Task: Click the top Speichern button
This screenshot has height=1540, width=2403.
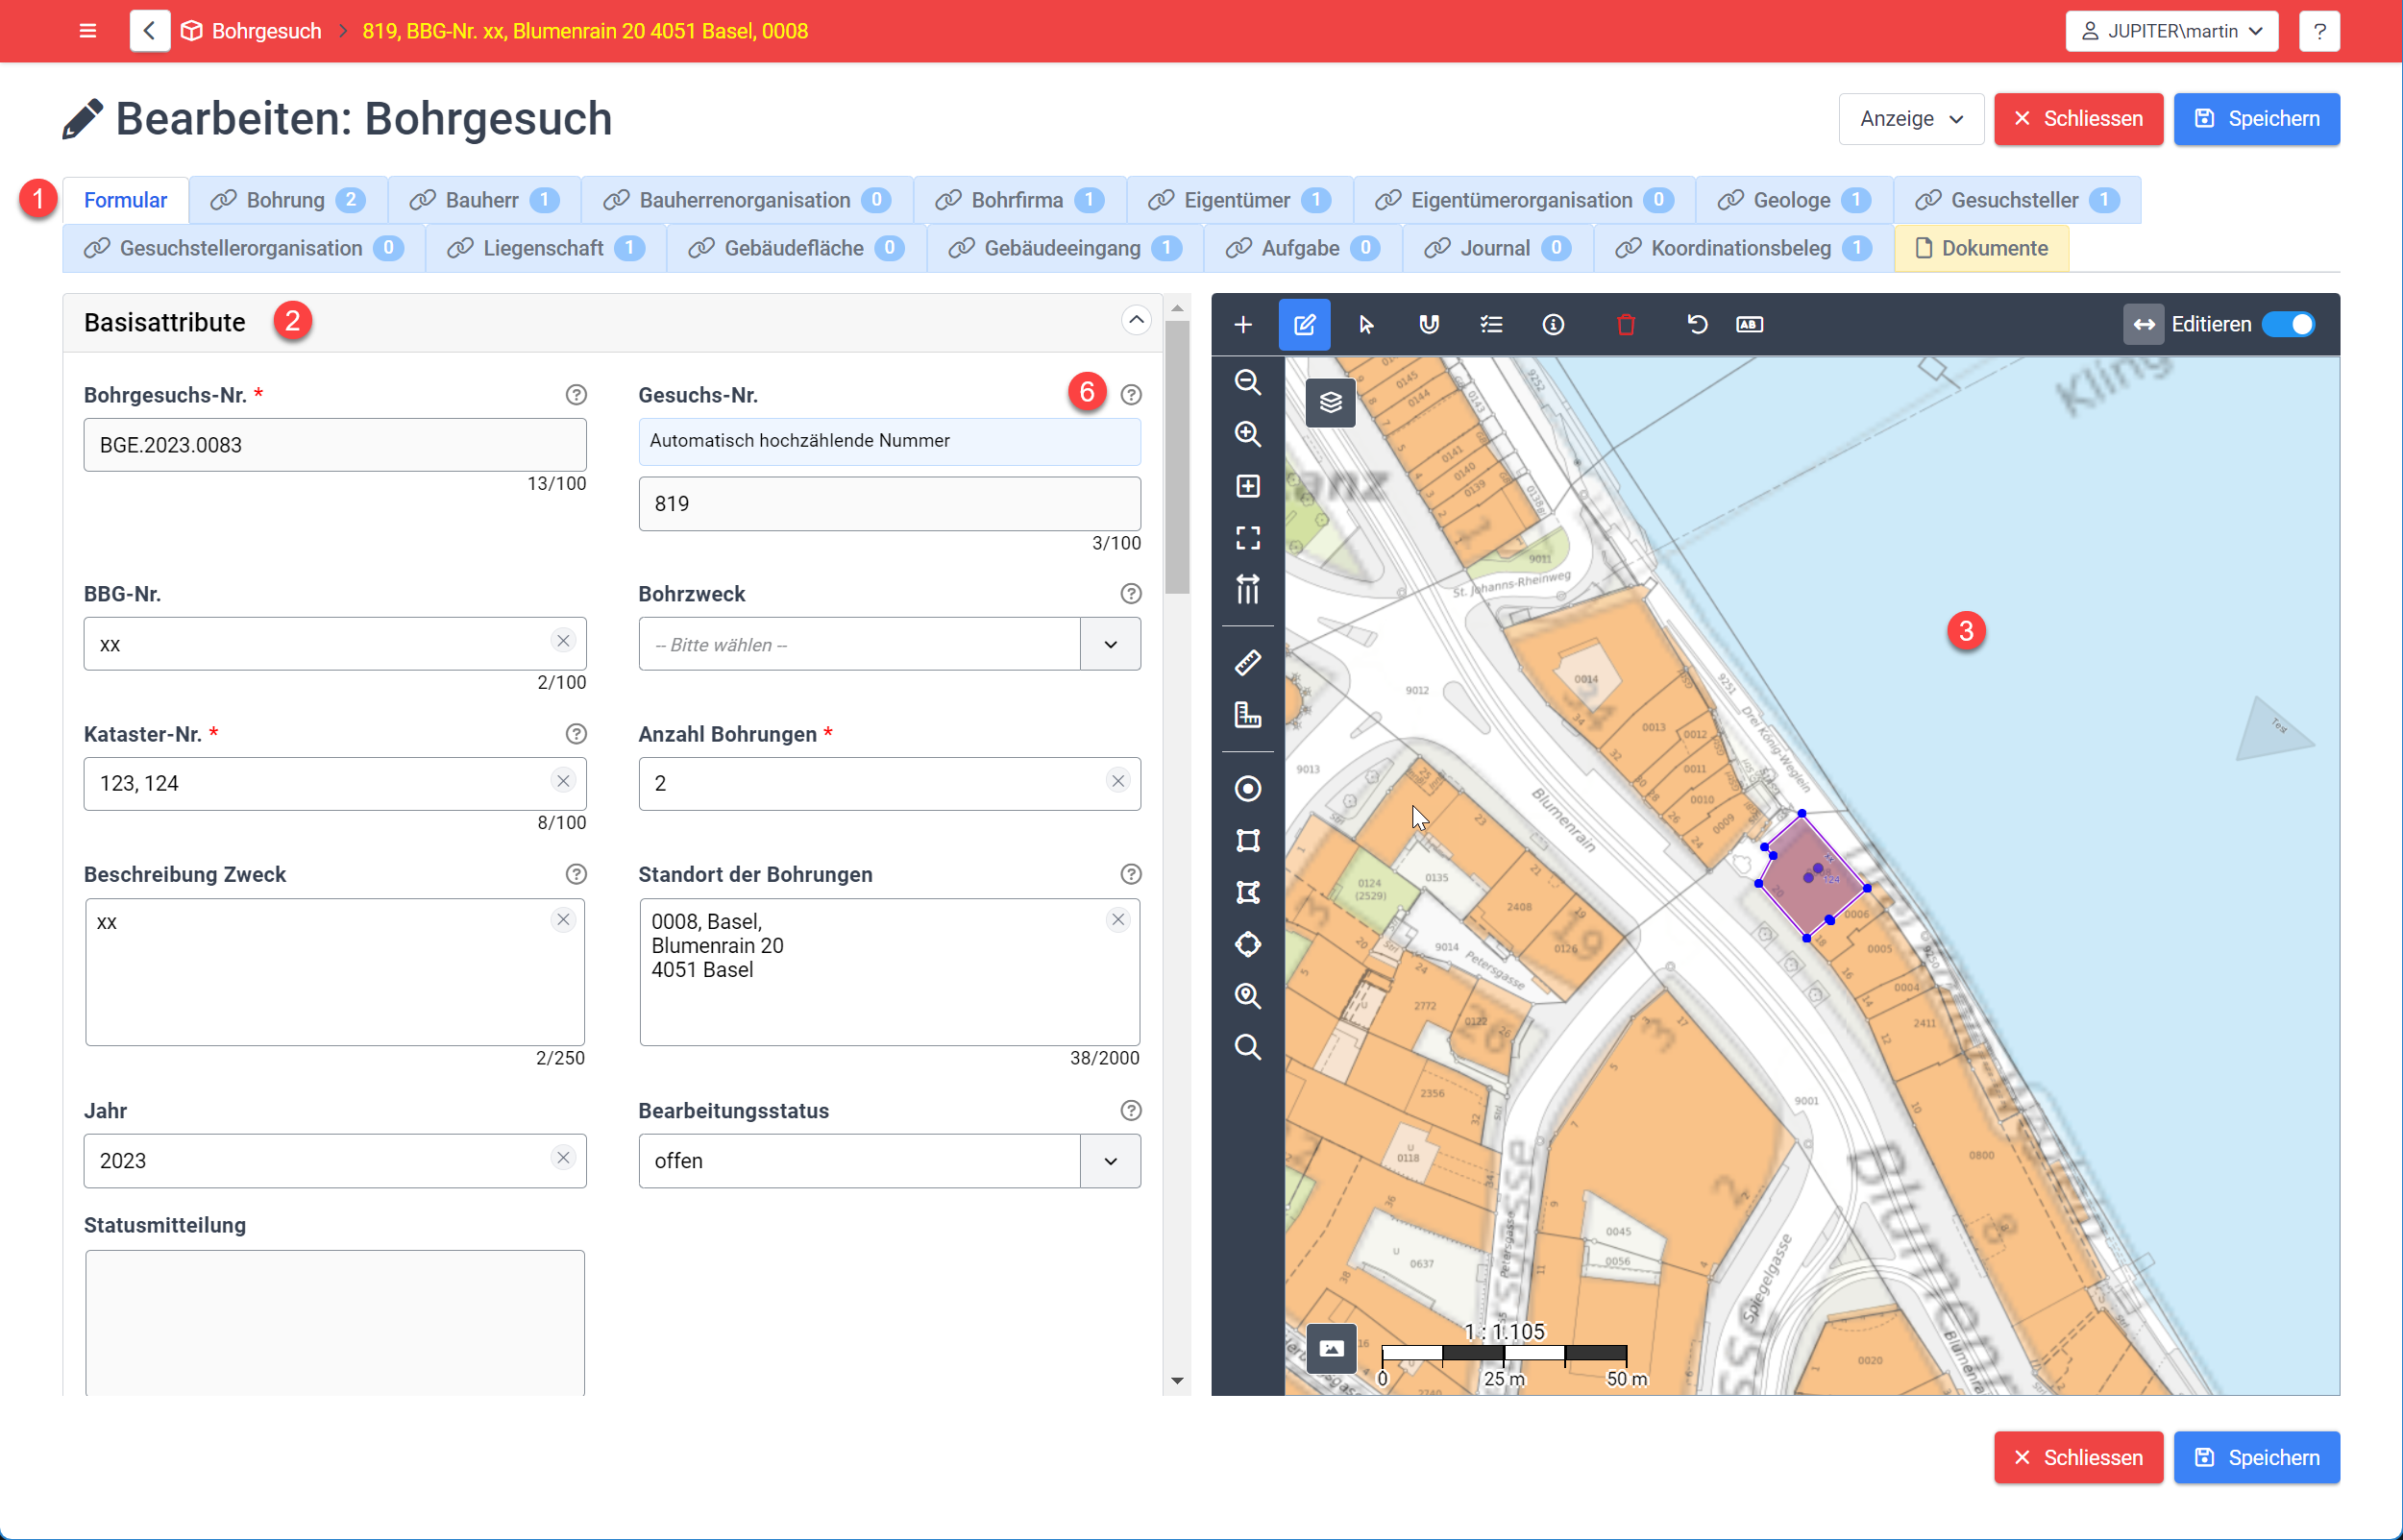Action: [2256, 119]
